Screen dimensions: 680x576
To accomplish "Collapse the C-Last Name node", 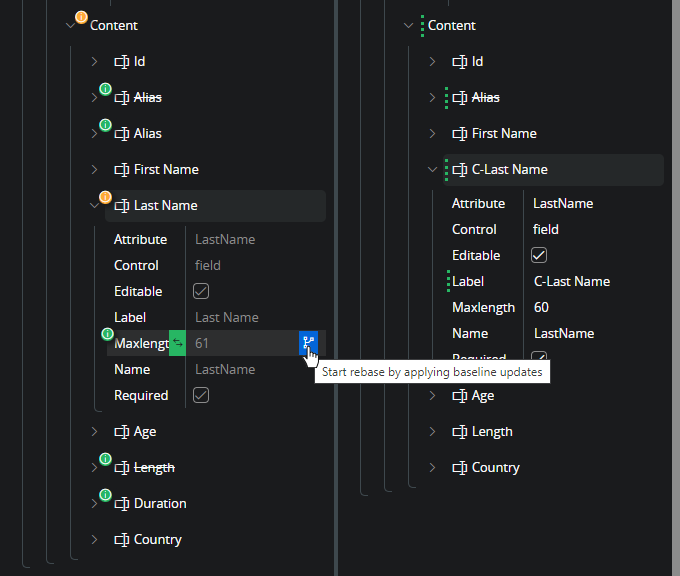I will point(433,170).
